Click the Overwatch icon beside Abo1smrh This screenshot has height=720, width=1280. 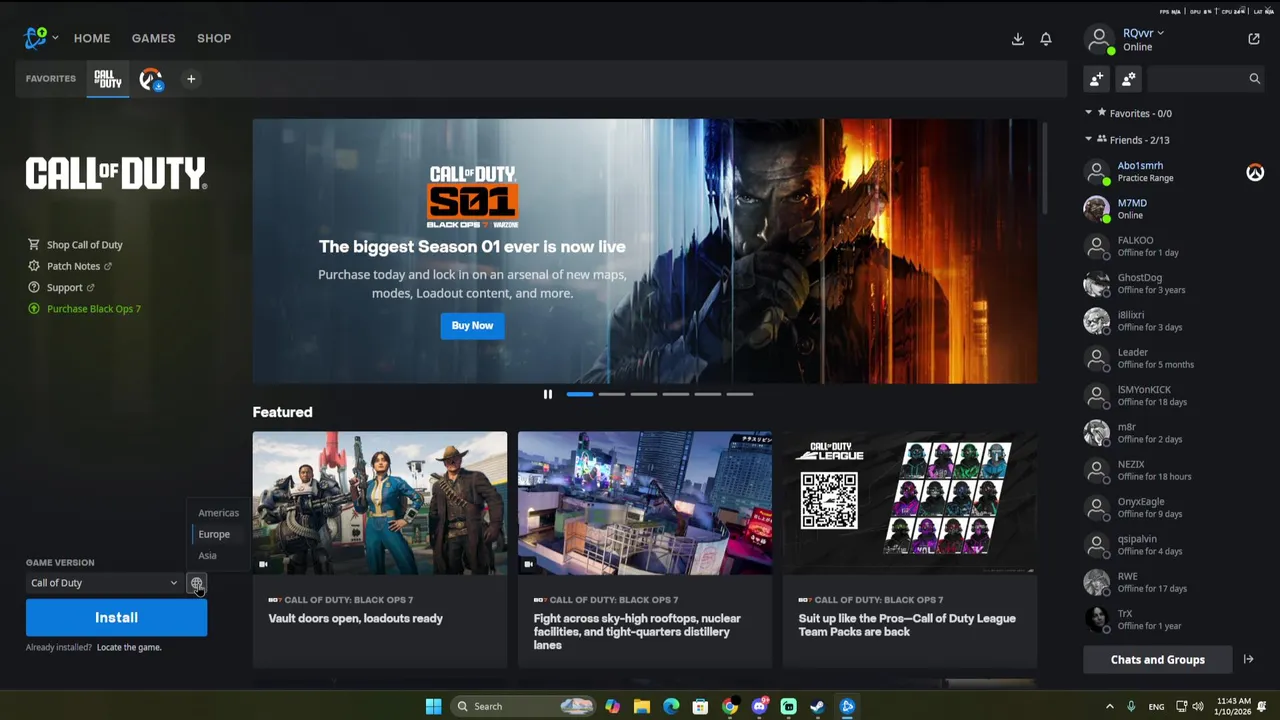pyautogui.click(x=1255, y=172)
